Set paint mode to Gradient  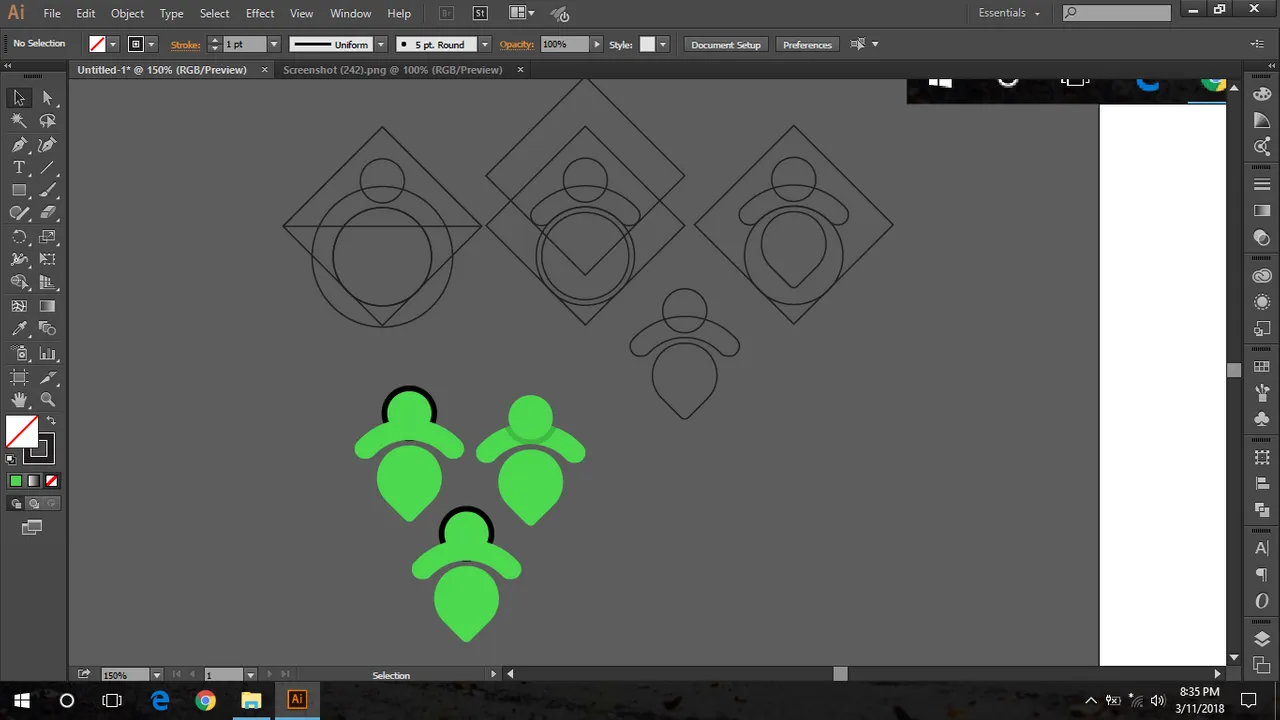click(x=34, y=481)
